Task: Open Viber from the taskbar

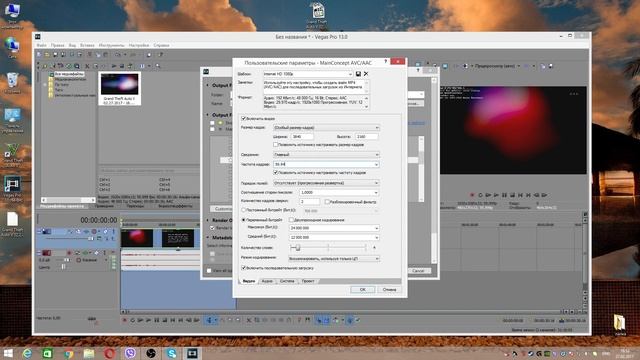Action: point(130,353)
